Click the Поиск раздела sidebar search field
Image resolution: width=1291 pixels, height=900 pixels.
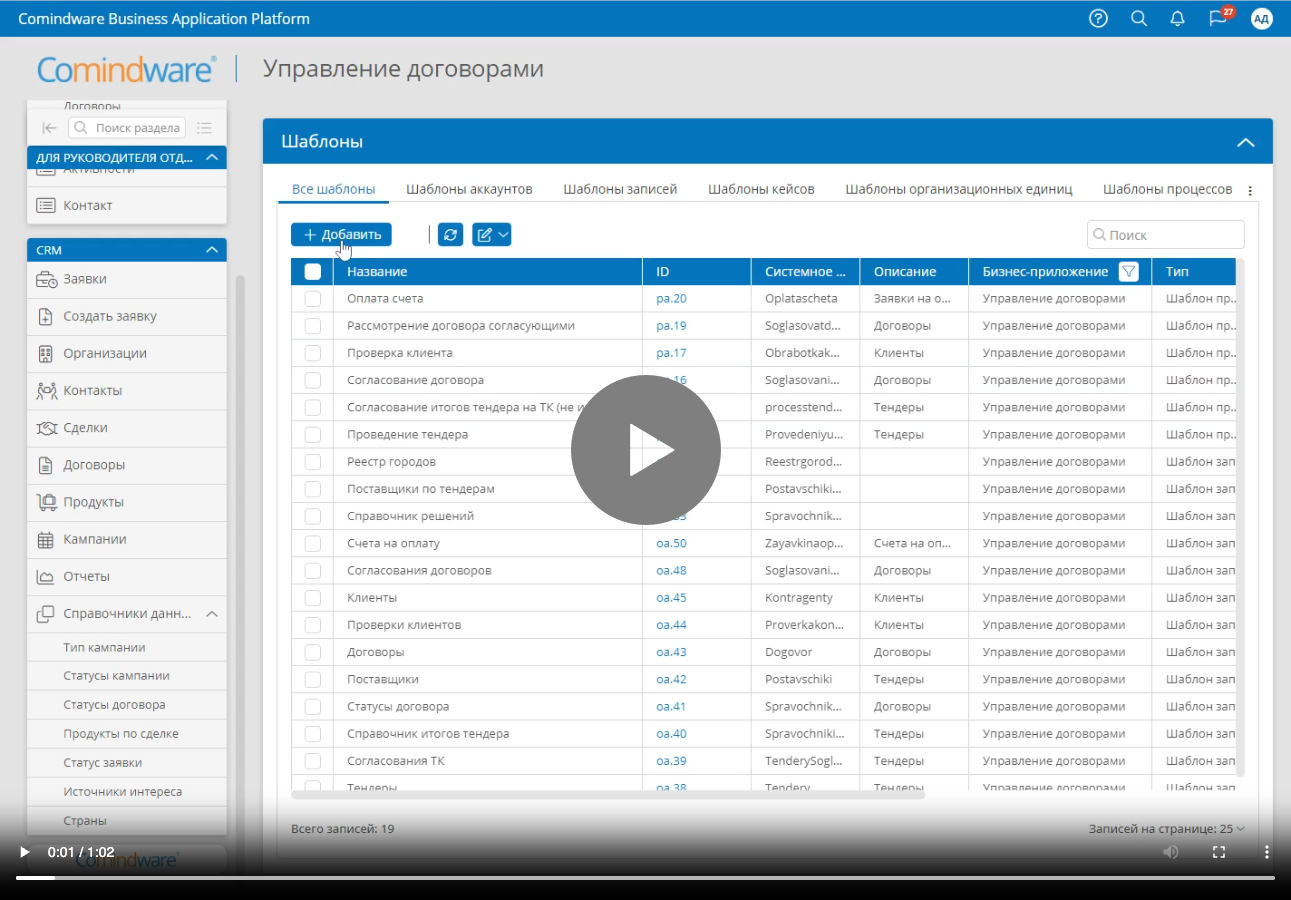pyautogui.click(x=127, y=128)
